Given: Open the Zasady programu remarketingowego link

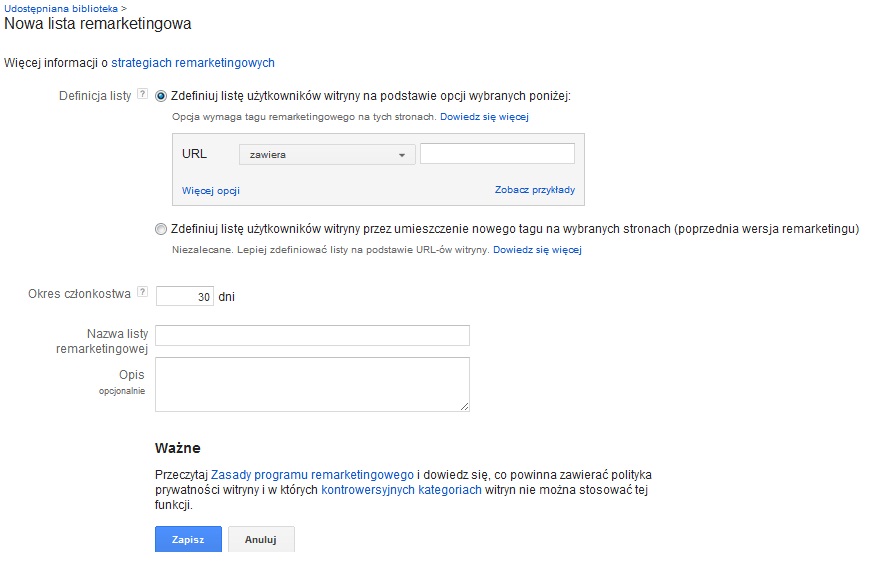Looking at the screenshot, I should point(312,475).
